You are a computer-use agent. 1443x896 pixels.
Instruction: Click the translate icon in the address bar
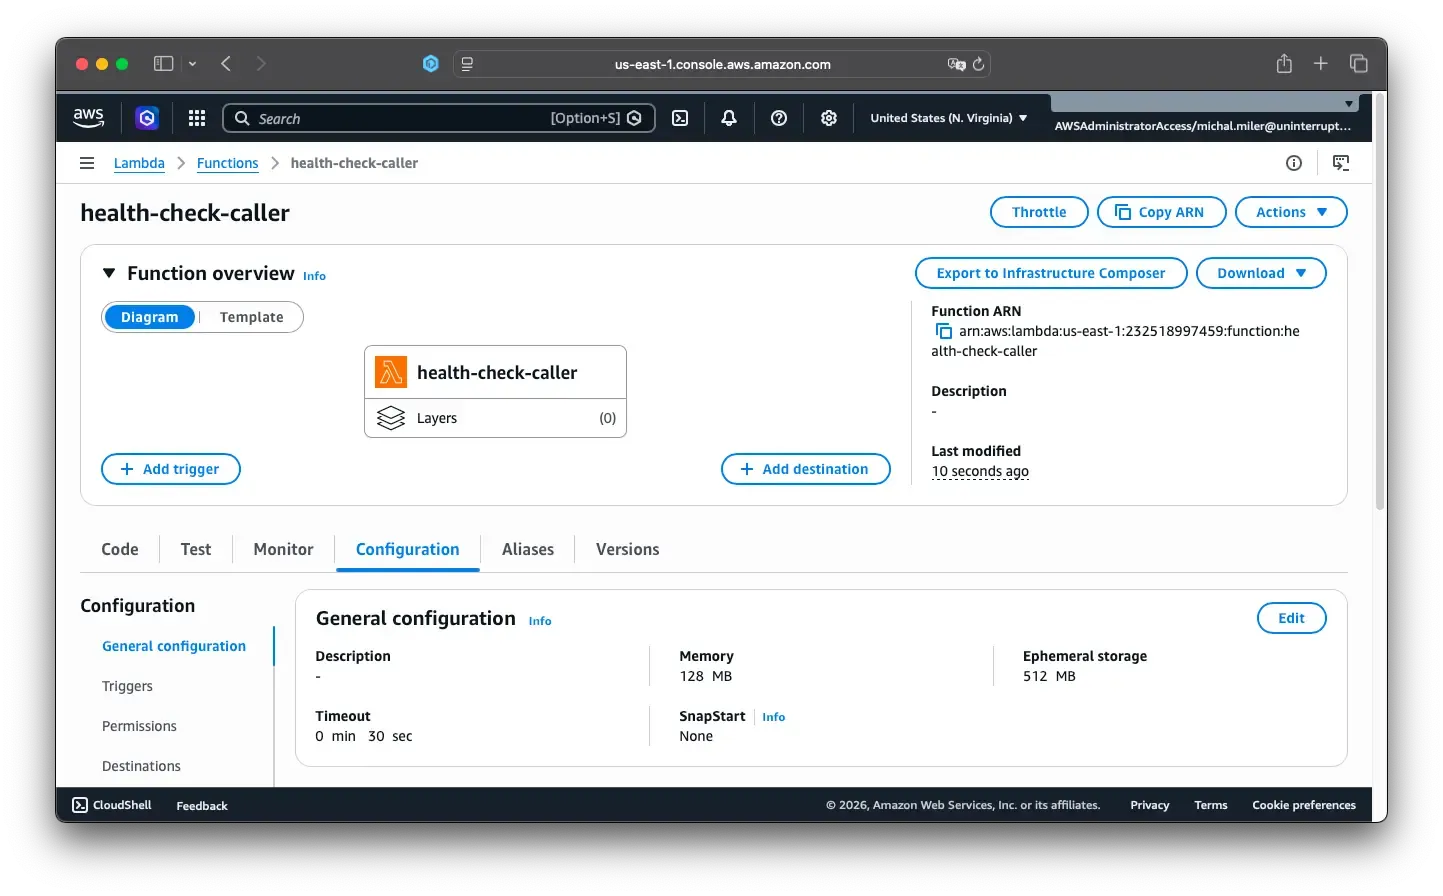coord(956,64)
